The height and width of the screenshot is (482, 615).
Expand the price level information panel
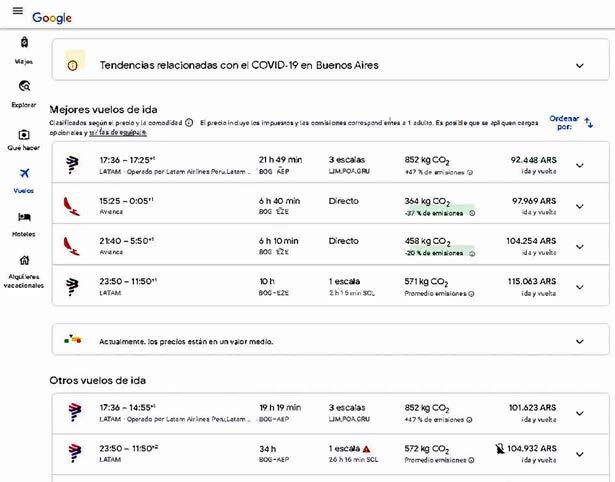(x=580, y=341)
